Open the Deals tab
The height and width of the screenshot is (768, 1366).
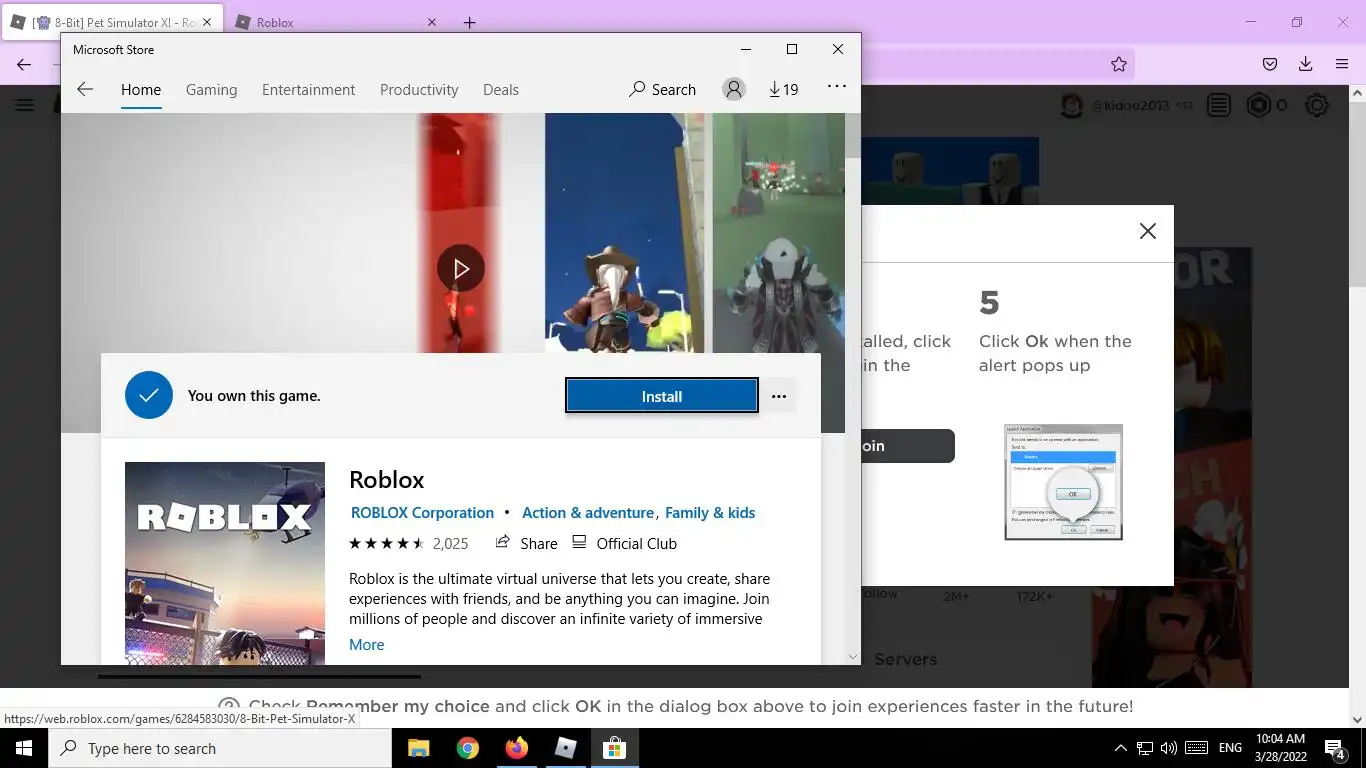[500, 89]
